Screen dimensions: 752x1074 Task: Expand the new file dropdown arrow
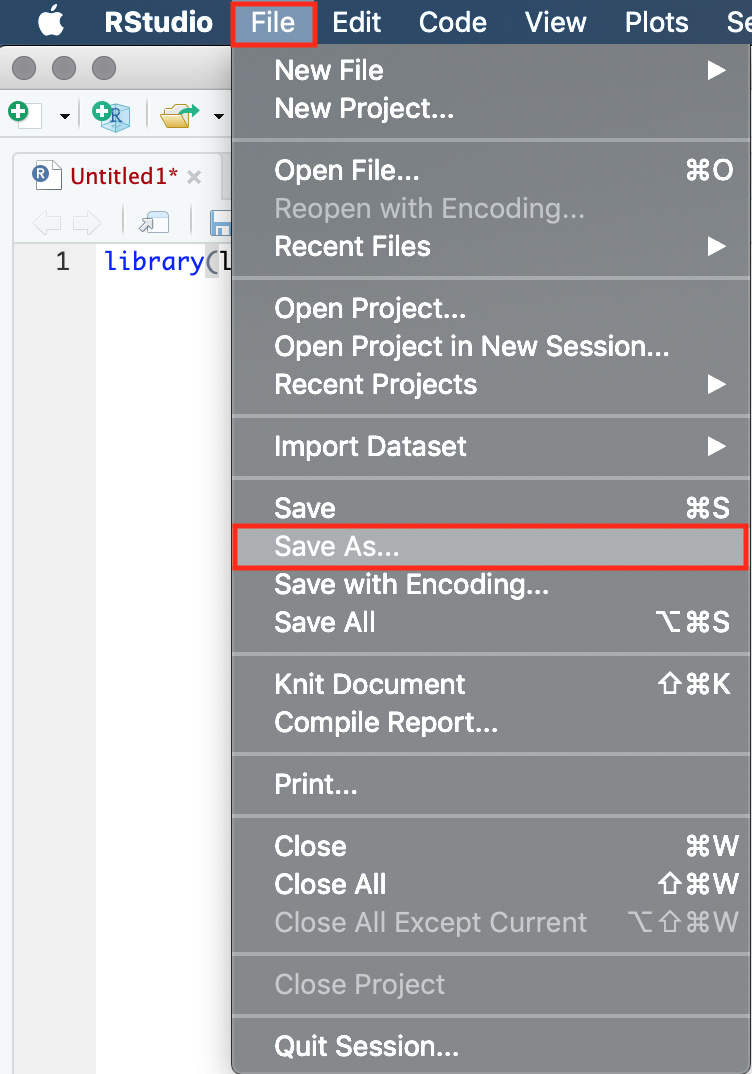[x=64, y=116]
